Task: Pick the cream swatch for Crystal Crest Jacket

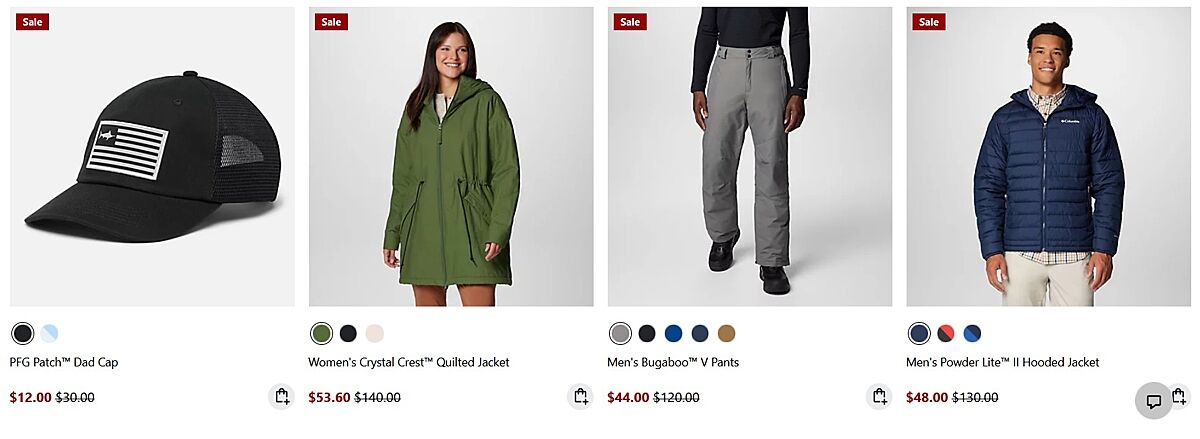Action: [375, 333]
